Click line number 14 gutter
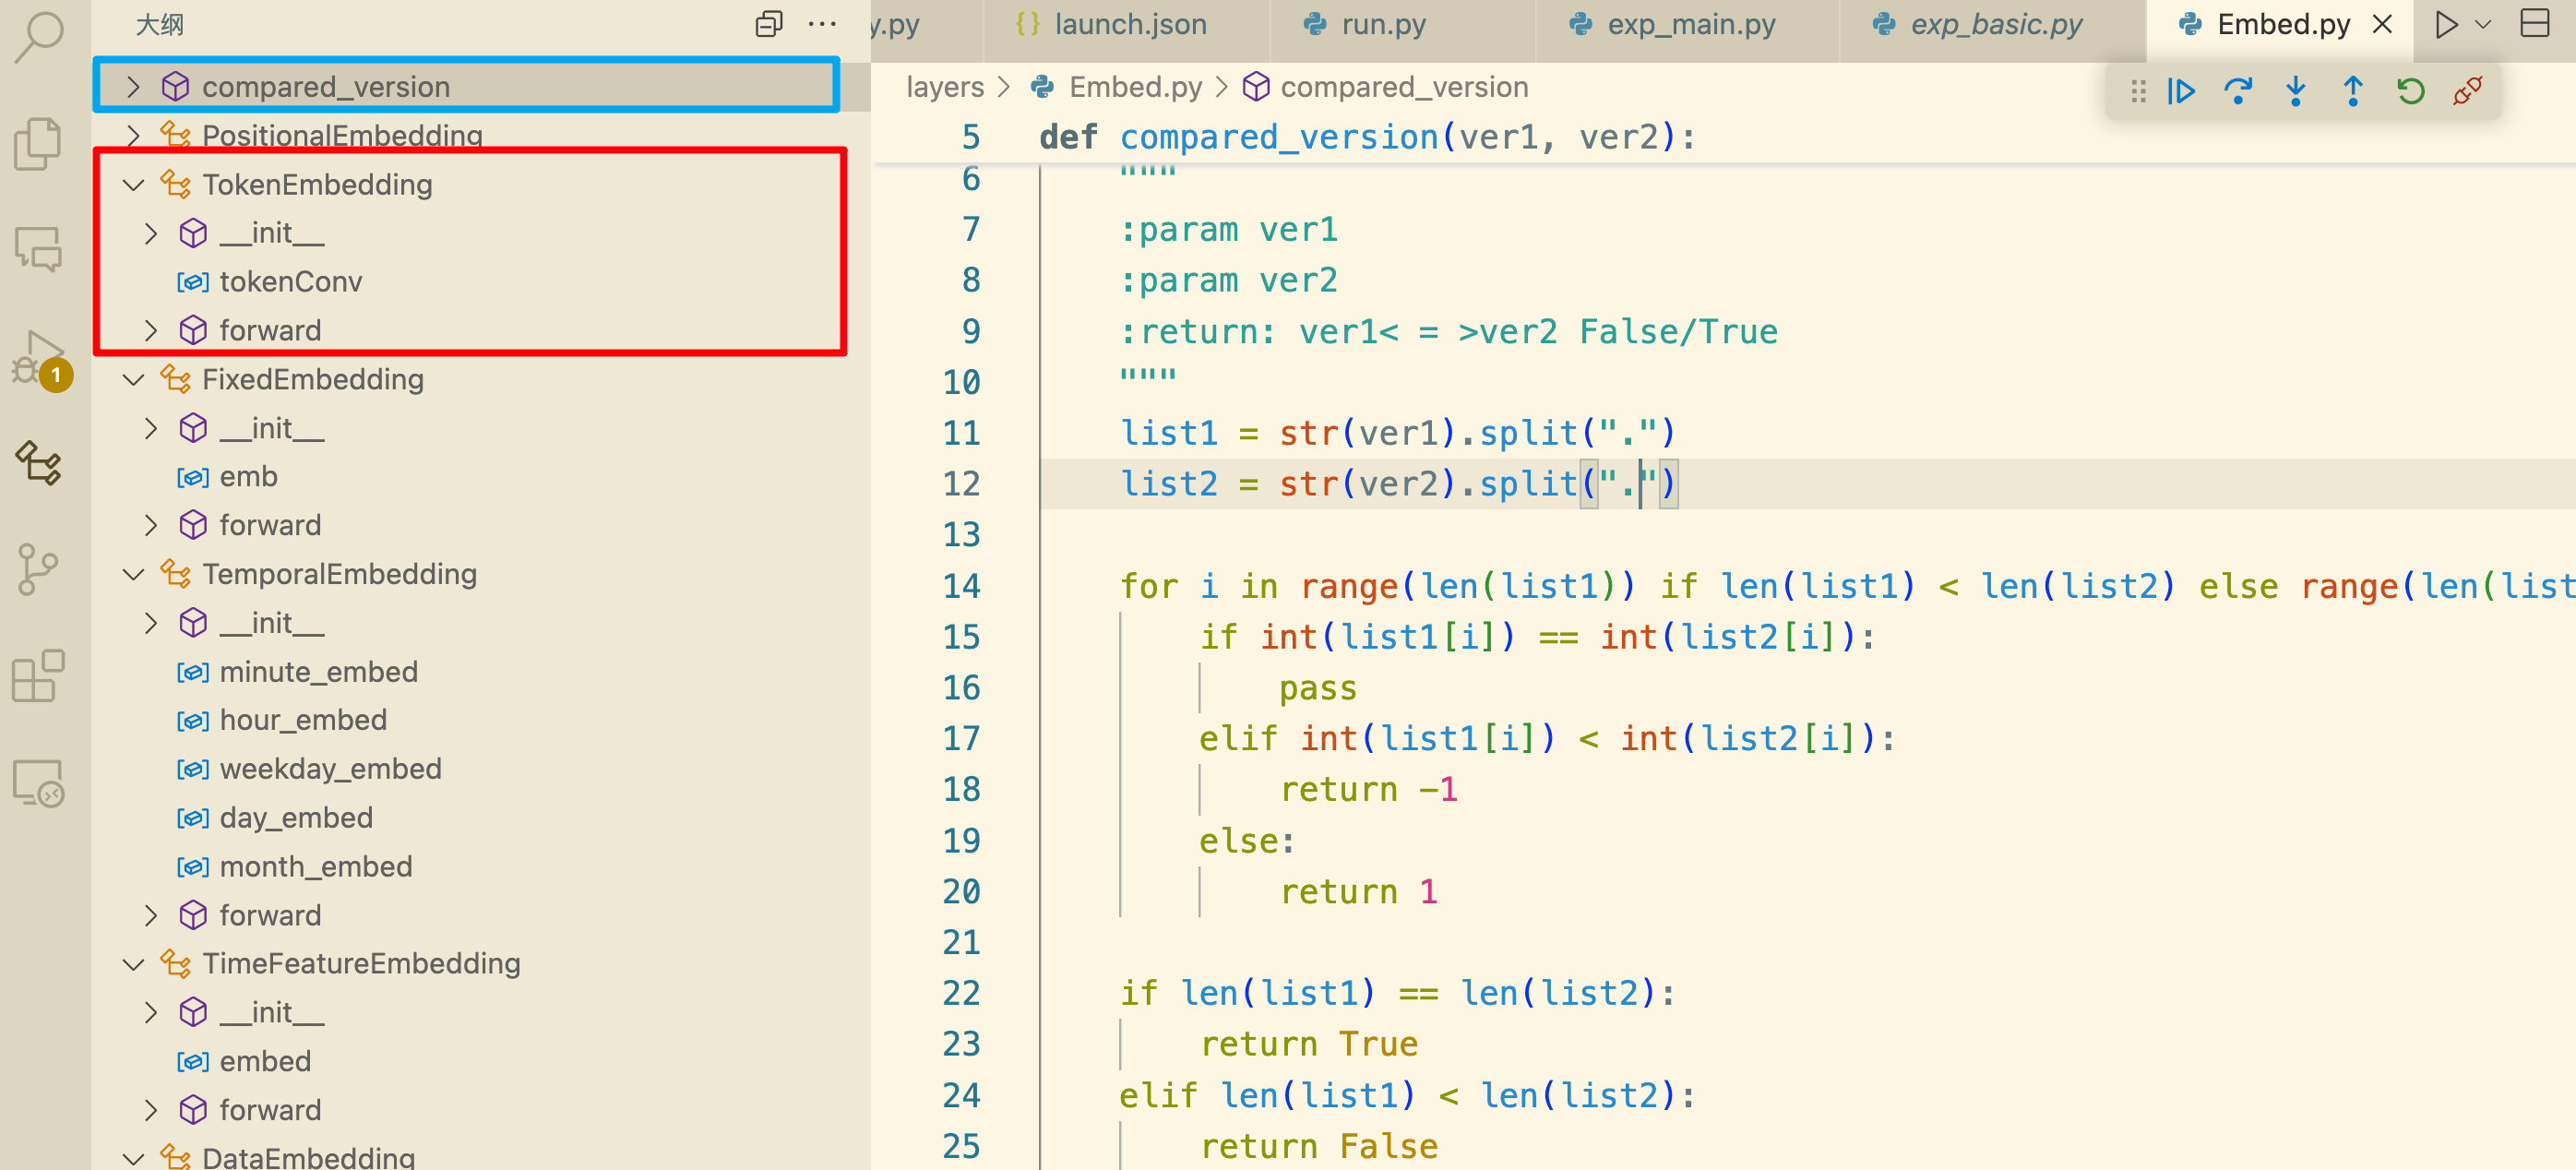 point(961,586)
